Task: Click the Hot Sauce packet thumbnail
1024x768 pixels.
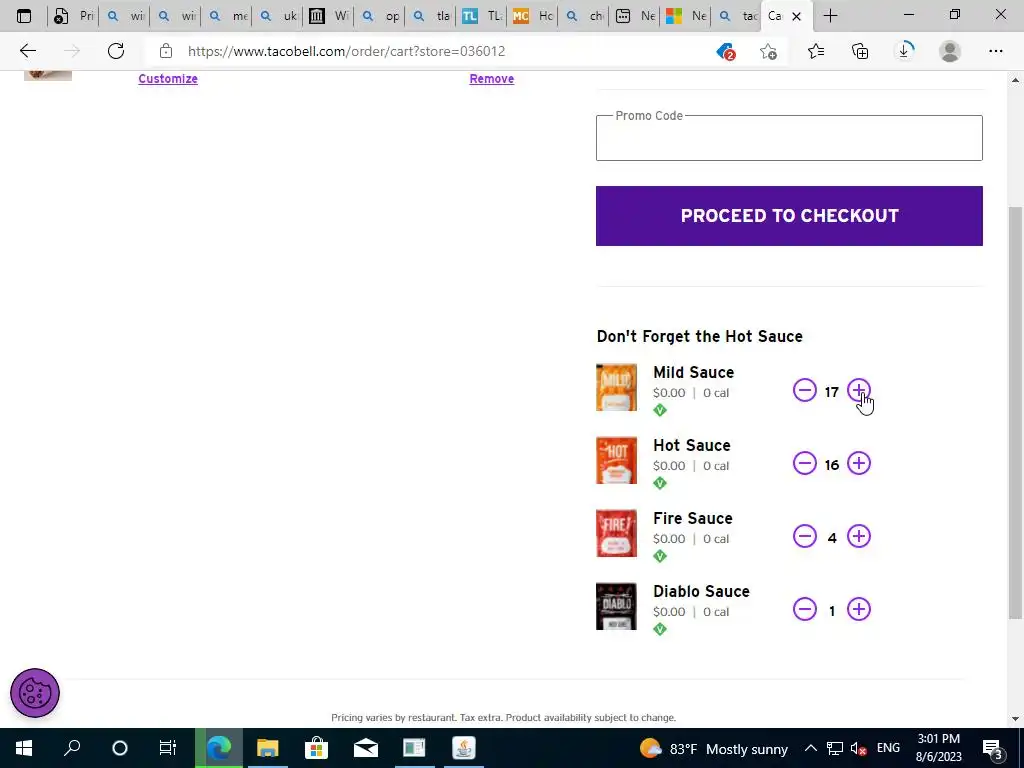Action: 616,460
